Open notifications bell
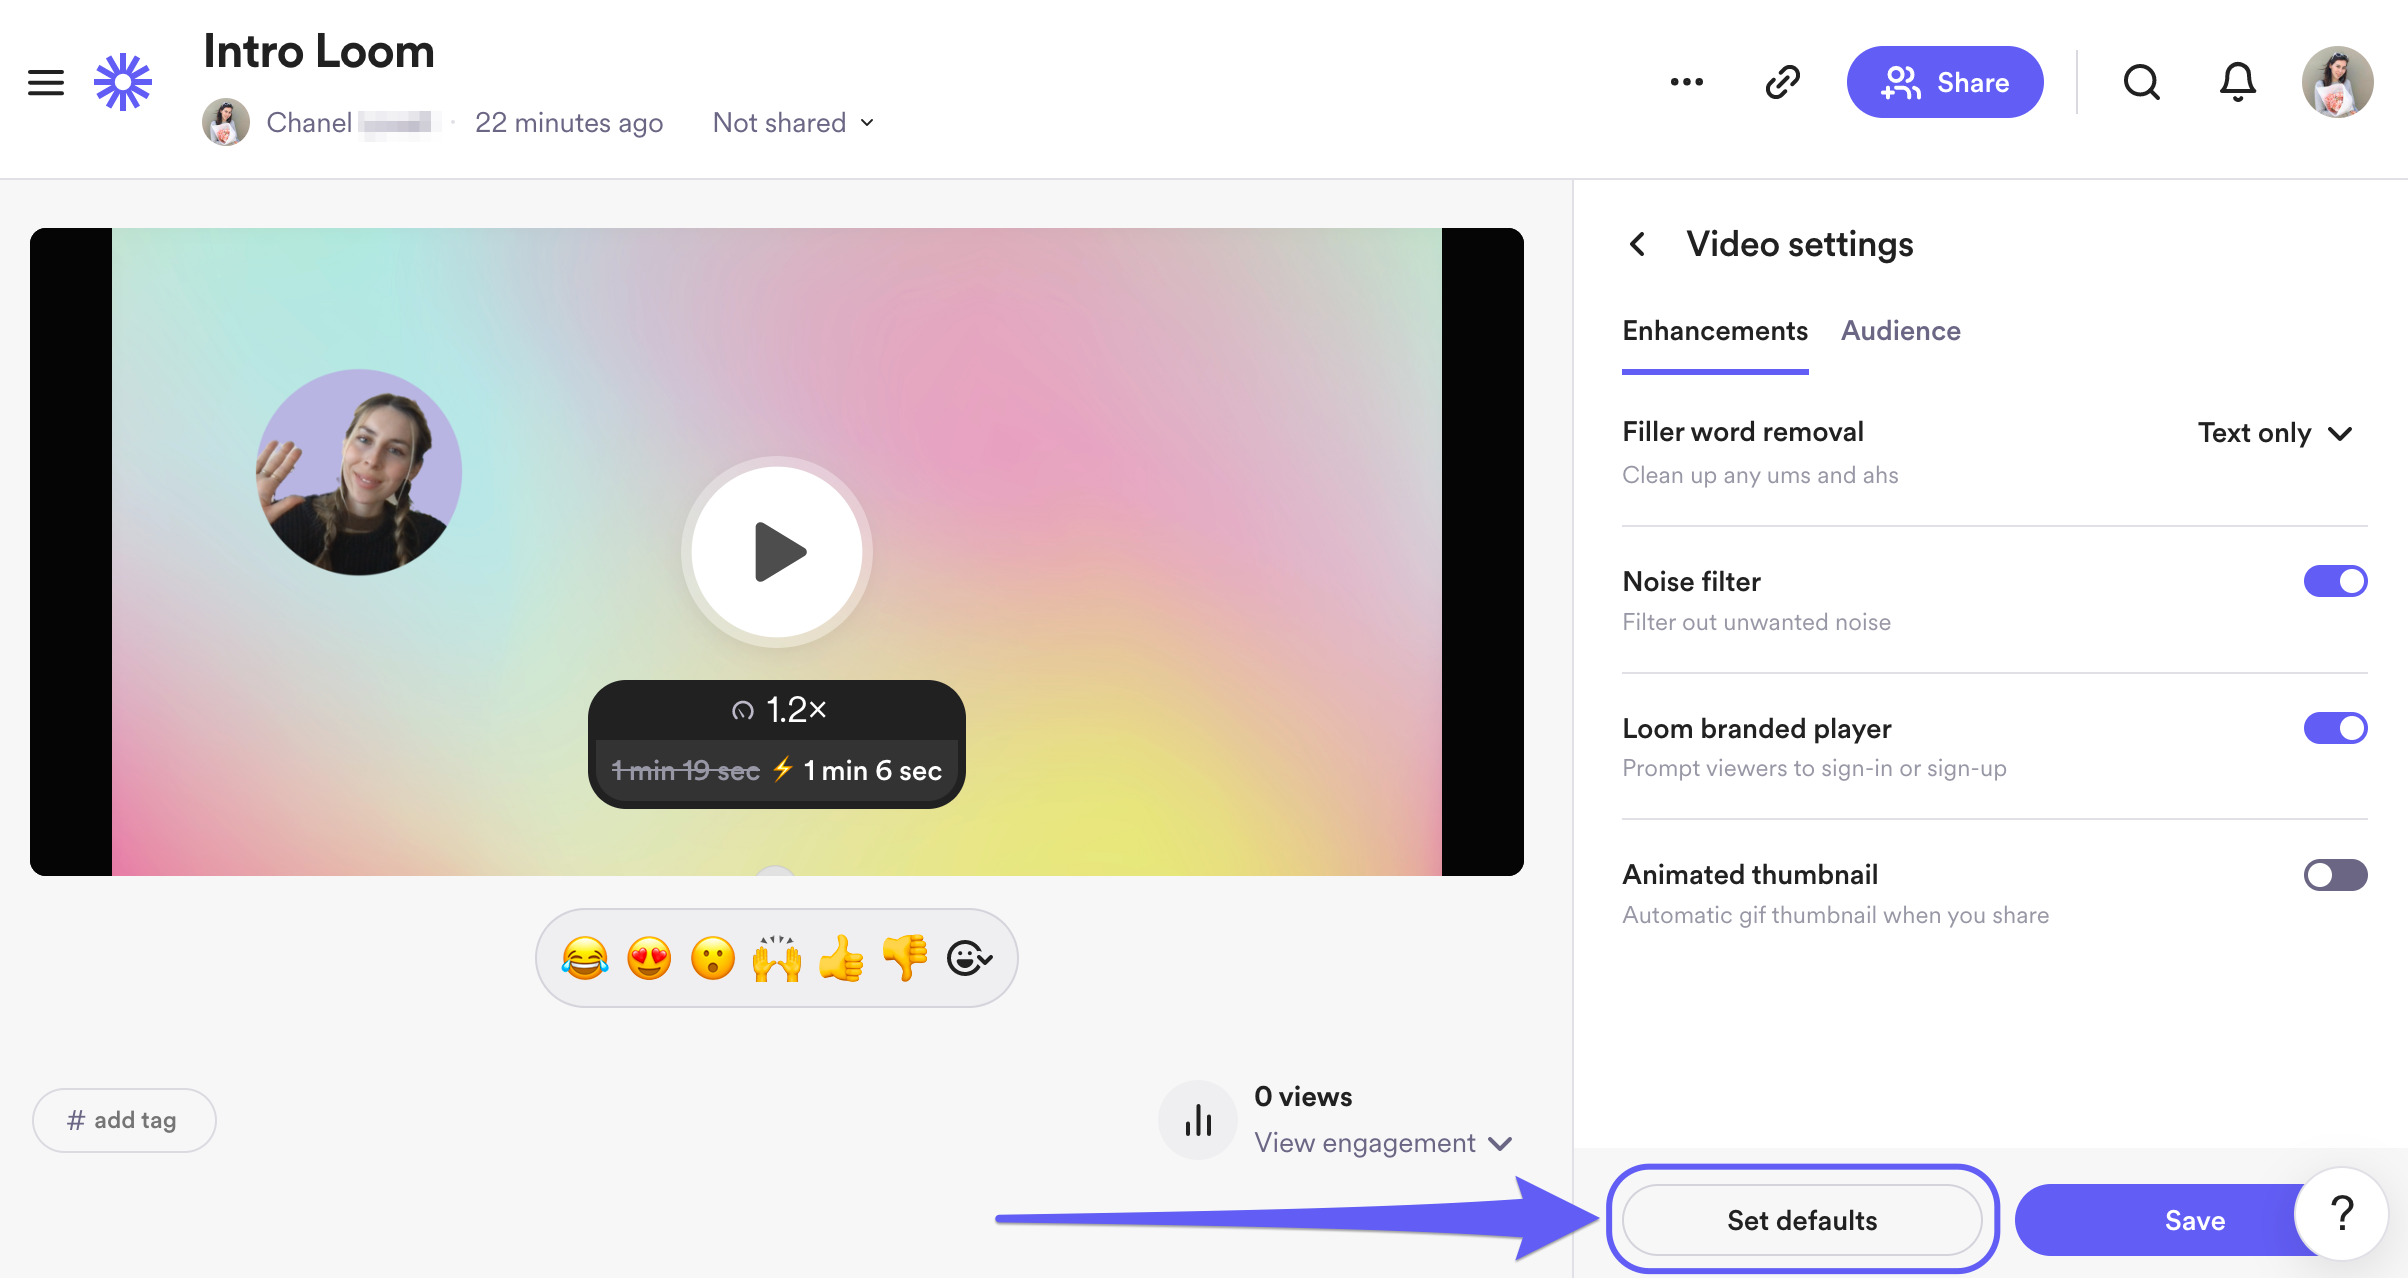 [x=2237, y=82]
